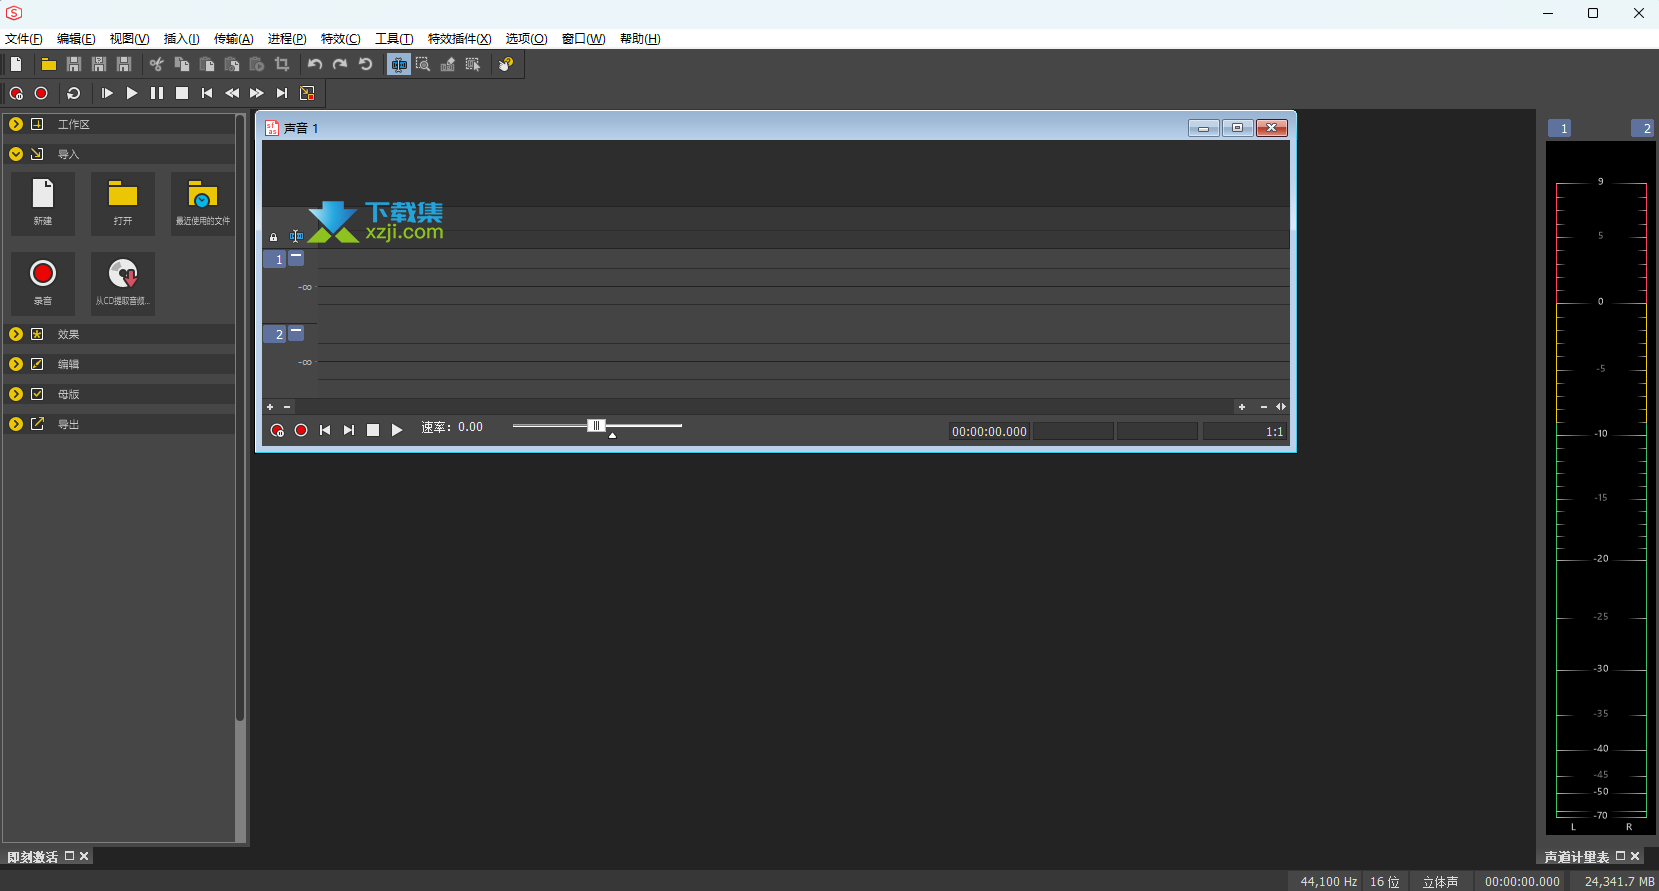The image size is (1659, 891).
Task: Click the 新建 new file tile
Action: tap(43, 203)
